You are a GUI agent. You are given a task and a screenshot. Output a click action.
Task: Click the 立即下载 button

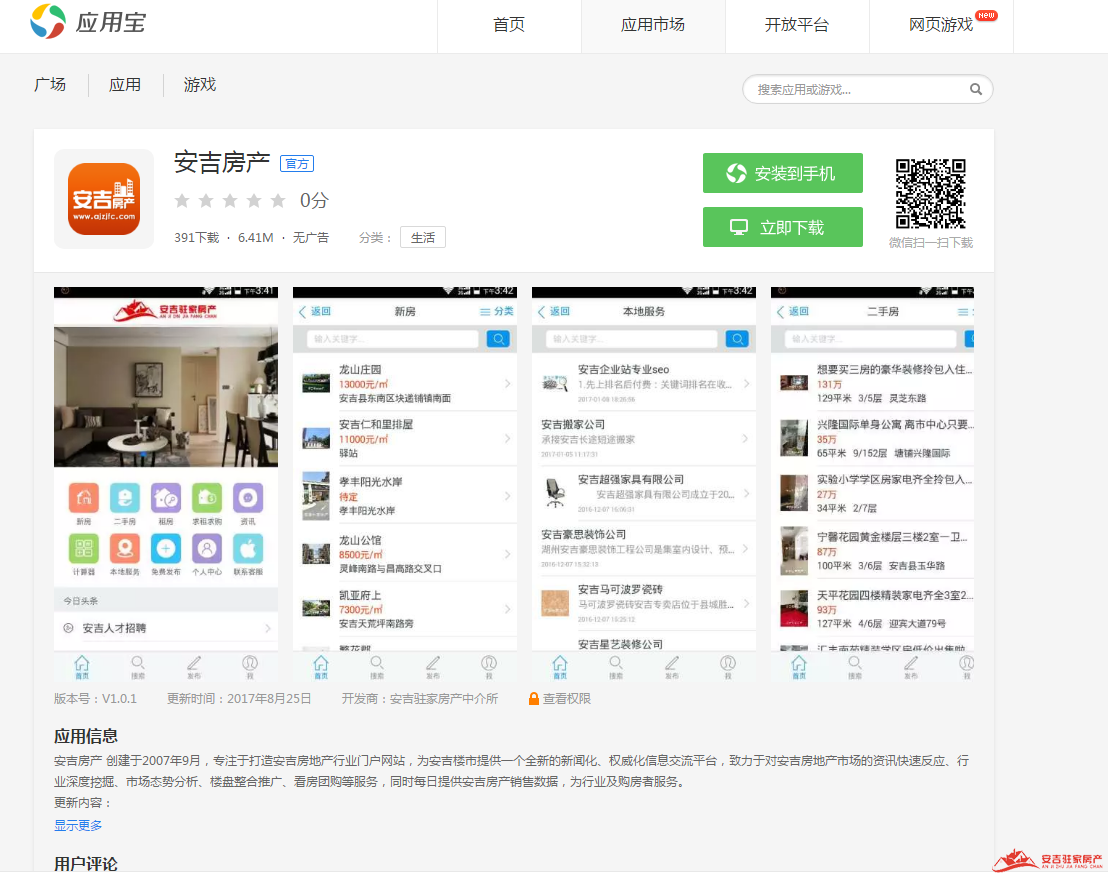[x=782, y=227]
